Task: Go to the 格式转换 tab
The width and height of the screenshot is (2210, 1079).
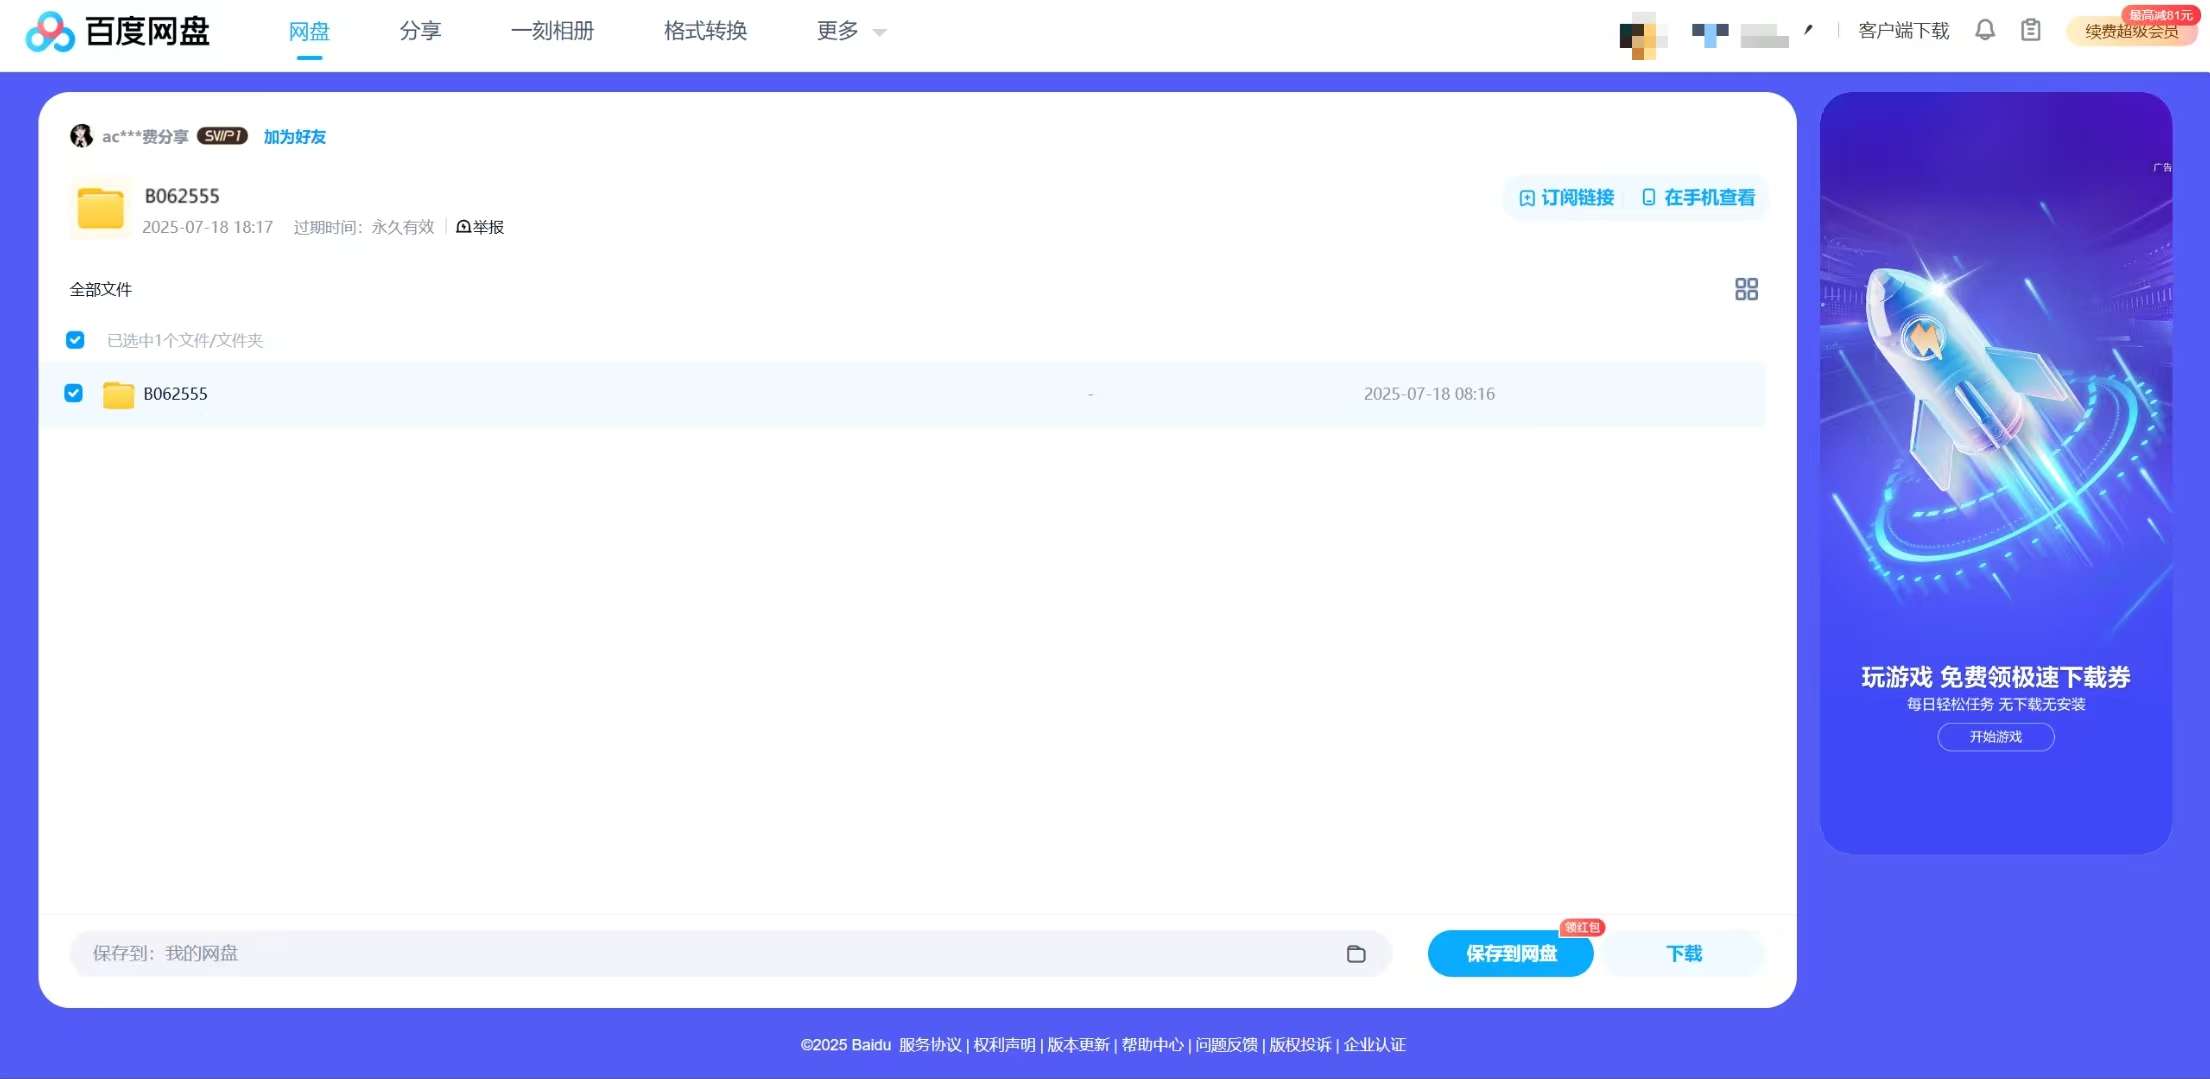Action: tap(705, 31)
